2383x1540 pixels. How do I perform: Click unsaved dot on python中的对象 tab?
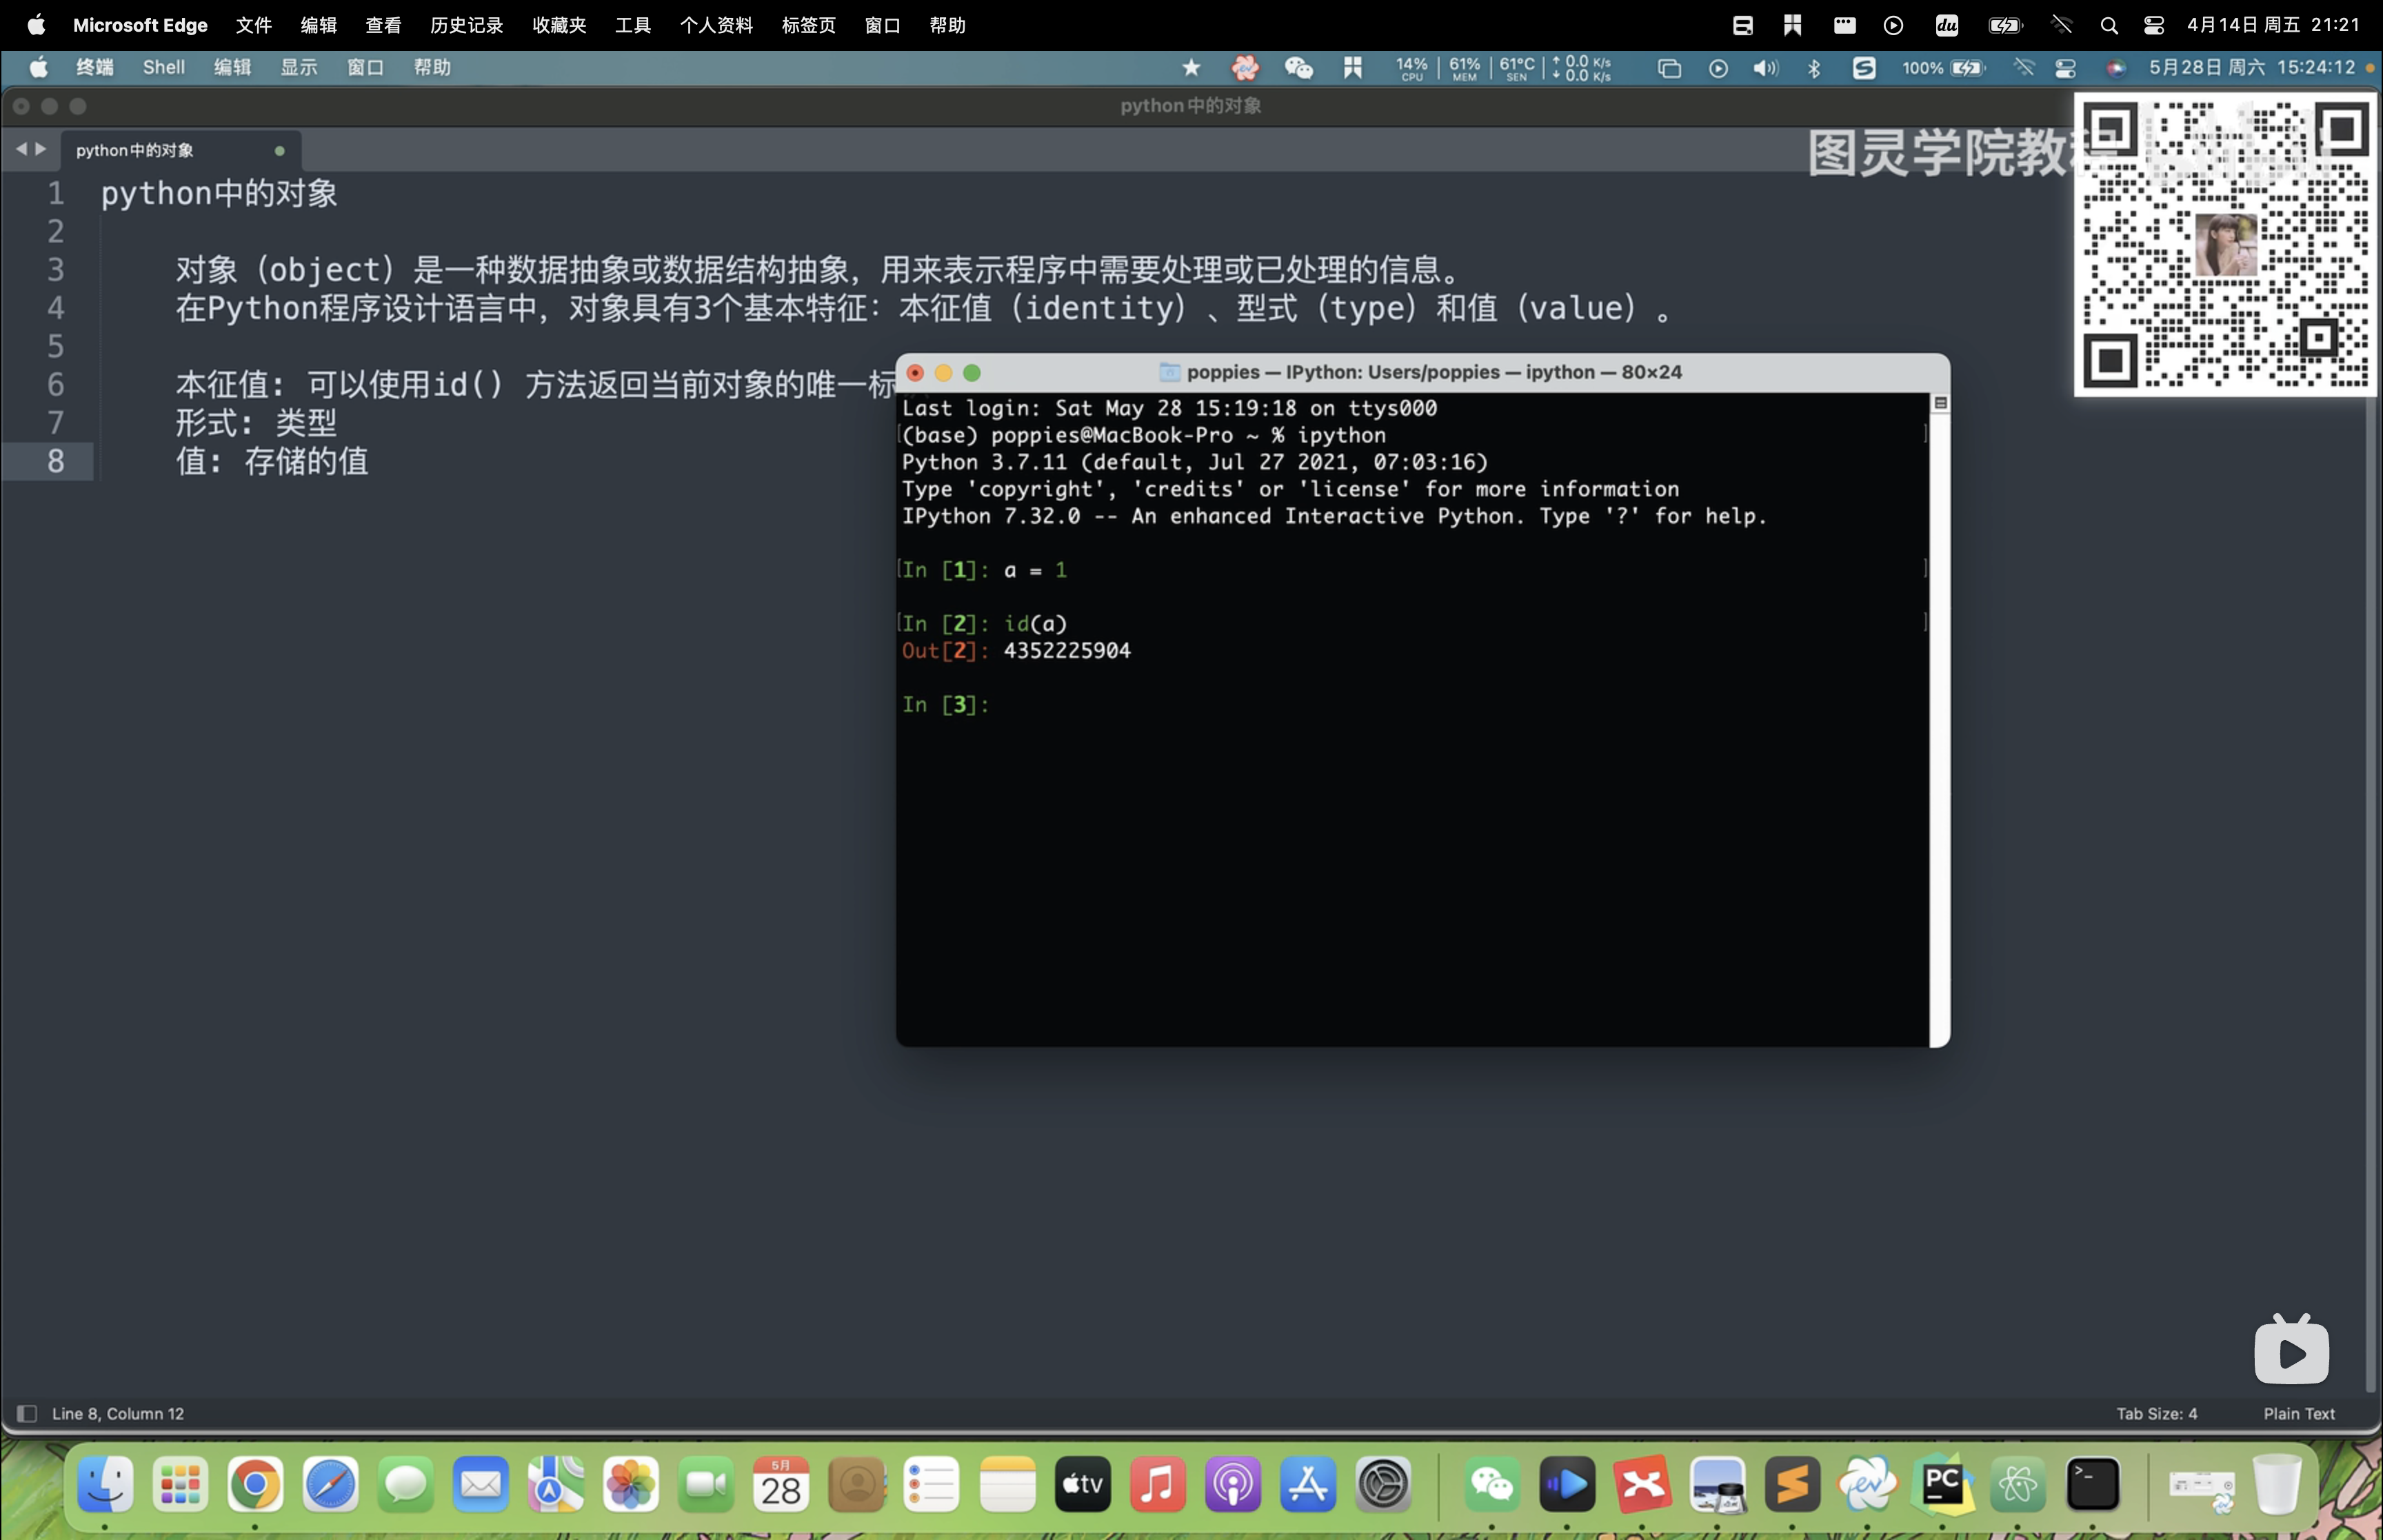[x=280, y=151]
